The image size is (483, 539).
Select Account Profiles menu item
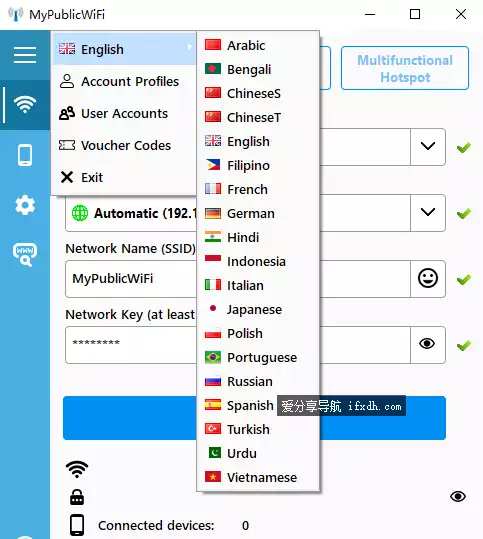coord(124,81)
